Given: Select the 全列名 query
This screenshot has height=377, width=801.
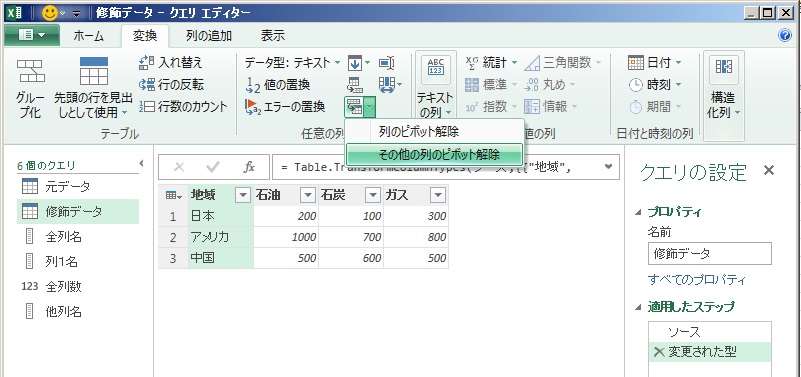Looking at the screenshot, I should pyautogui.click(x=78, y=237).
